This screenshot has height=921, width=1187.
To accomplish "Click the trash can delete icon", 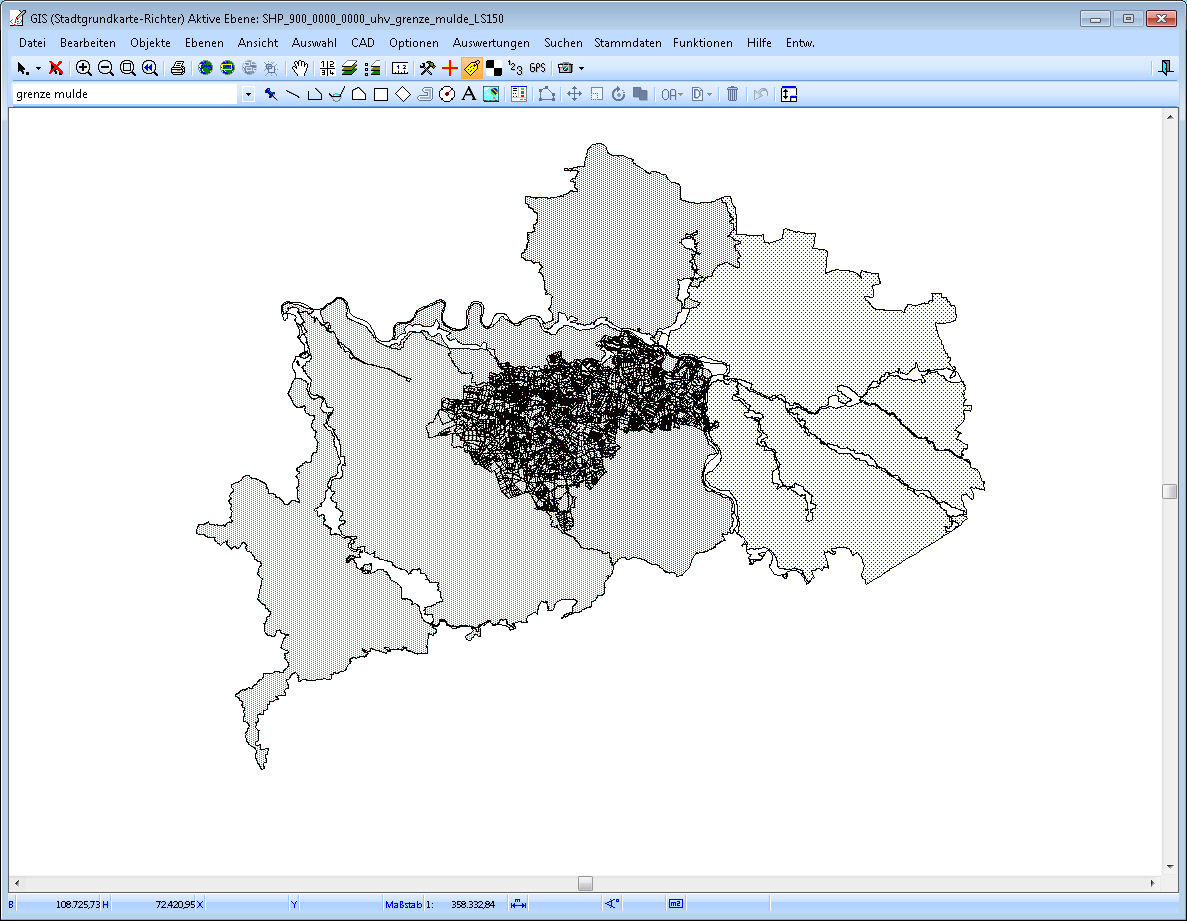I will click(733, 94).
